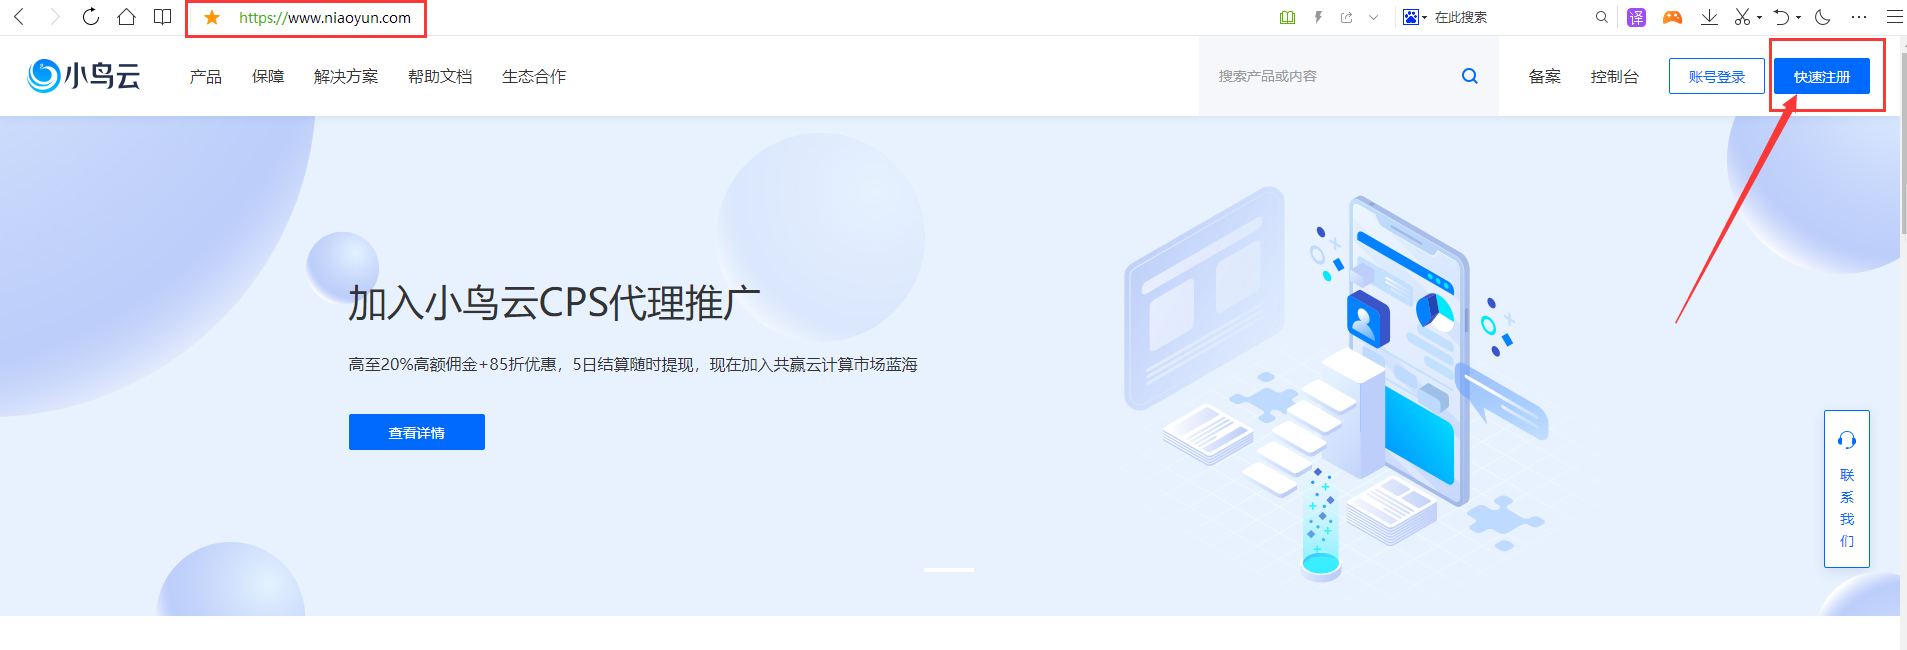Viewport: 1907px width, 650px height.
Task: Click the blue site search magnifier icon
Action: 1470,76
